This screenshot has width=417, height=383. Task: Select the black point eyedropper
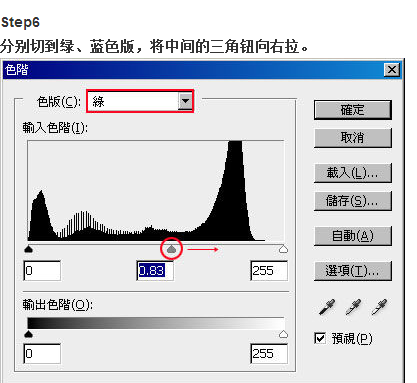click(327, 307)
